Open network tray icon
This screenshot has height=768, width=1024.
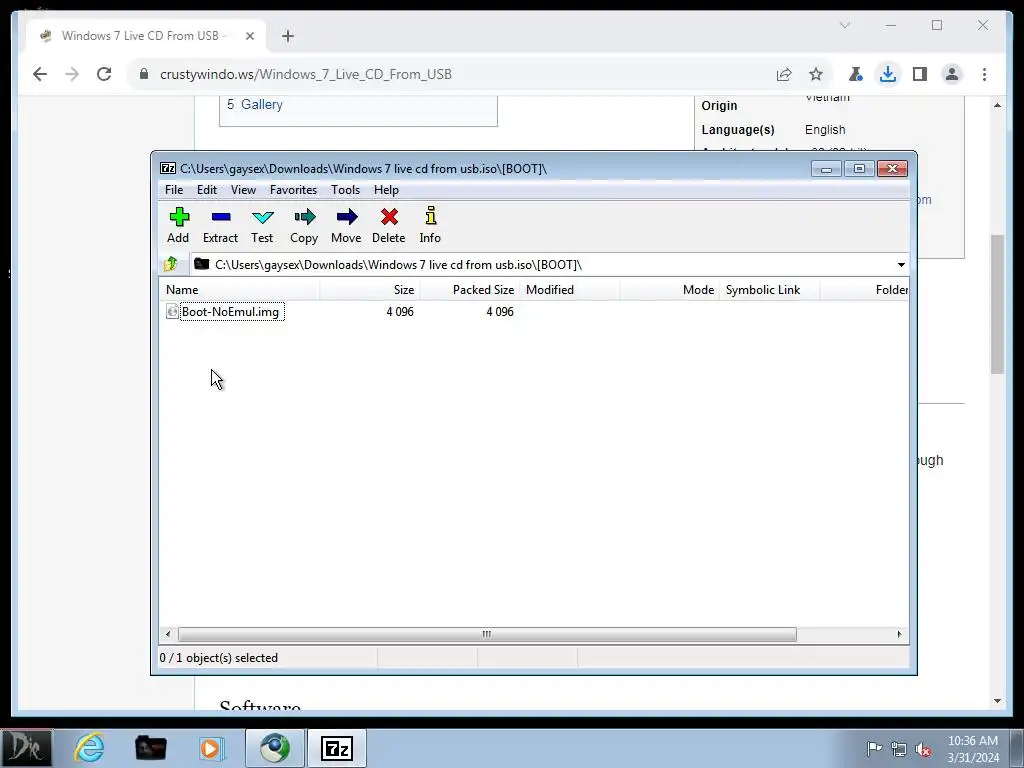[x=899, y=749]
